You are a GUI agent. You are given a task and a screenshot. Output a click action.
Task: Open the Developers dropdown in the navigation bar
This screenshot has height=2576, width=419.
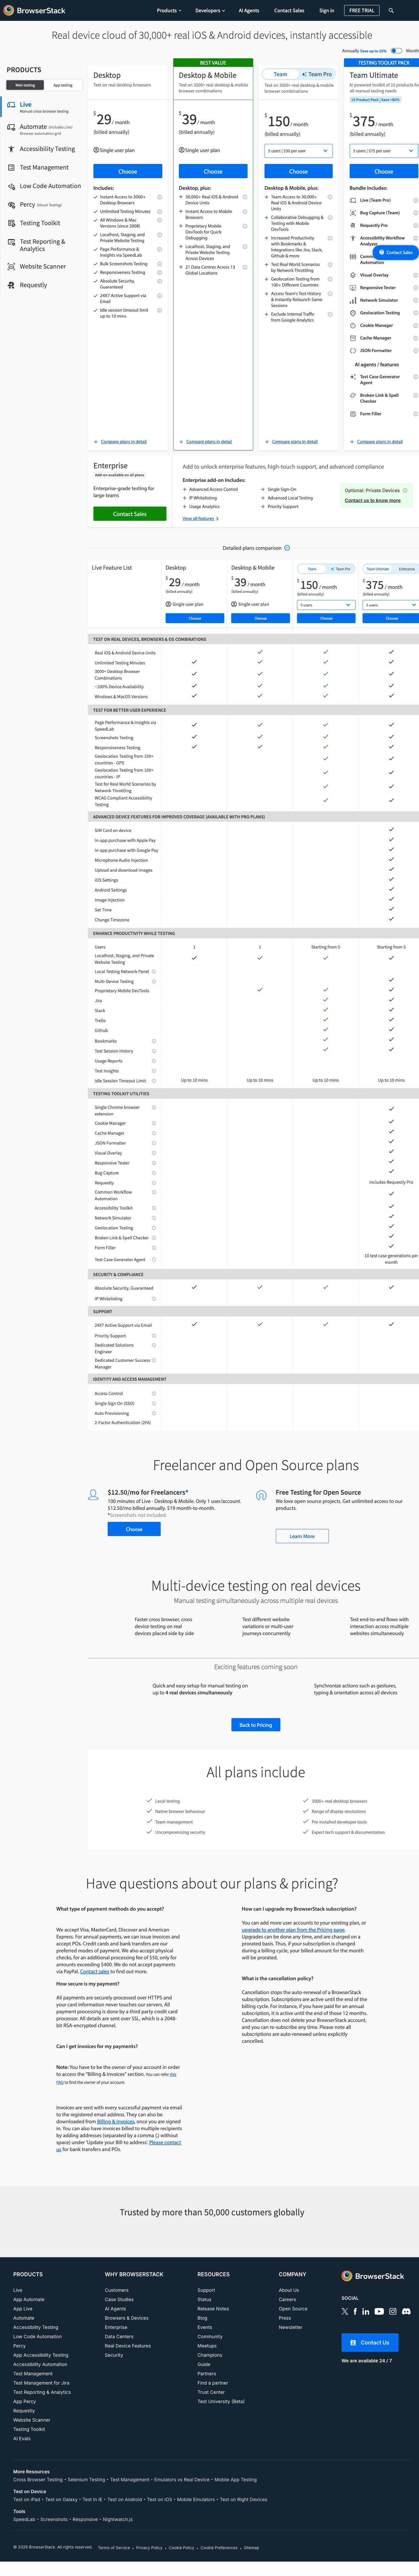pyautogui.click(x=210, y=10)
